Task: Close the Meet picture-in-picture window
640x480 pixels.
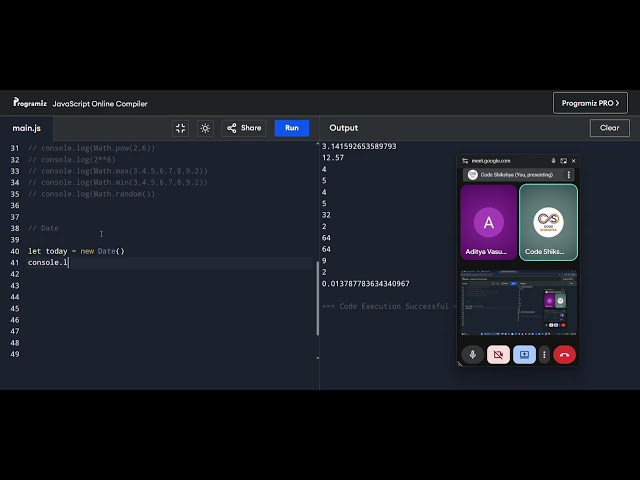Action: 573,161
